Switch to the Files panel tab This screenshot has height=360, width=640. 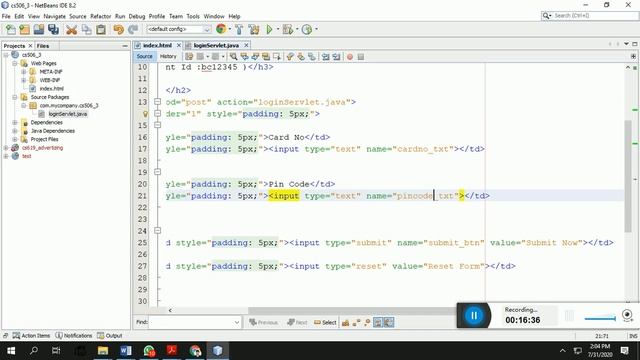pos(42,46)
